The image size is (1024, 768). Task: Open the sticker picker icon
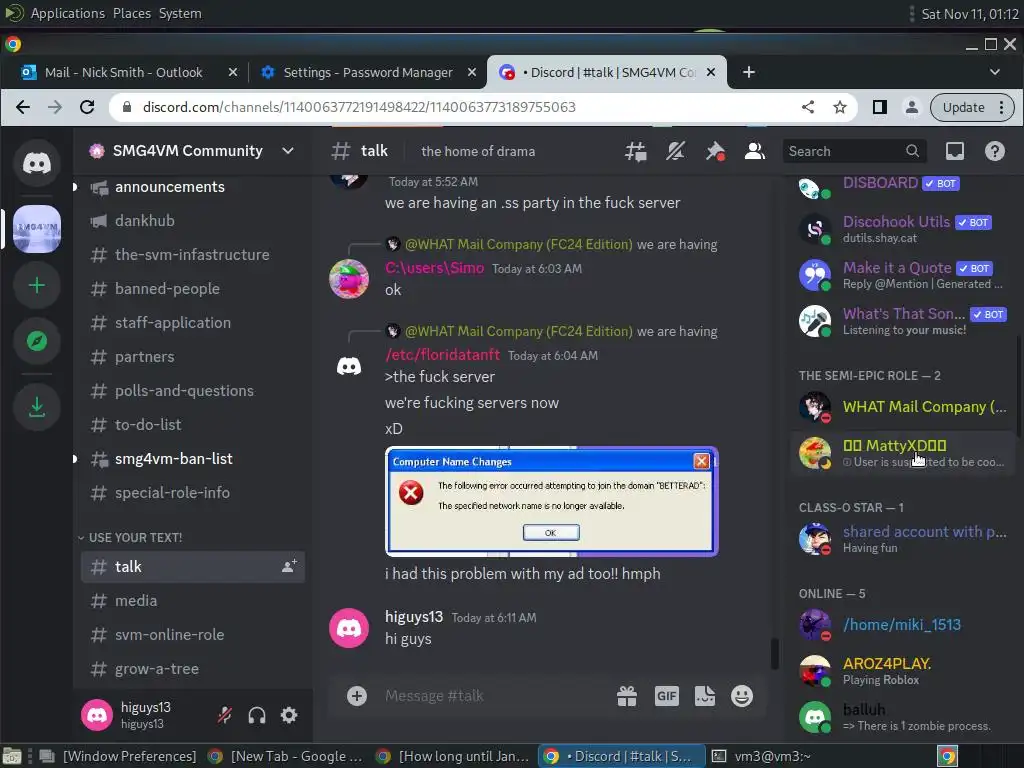(x=704, y=696)
